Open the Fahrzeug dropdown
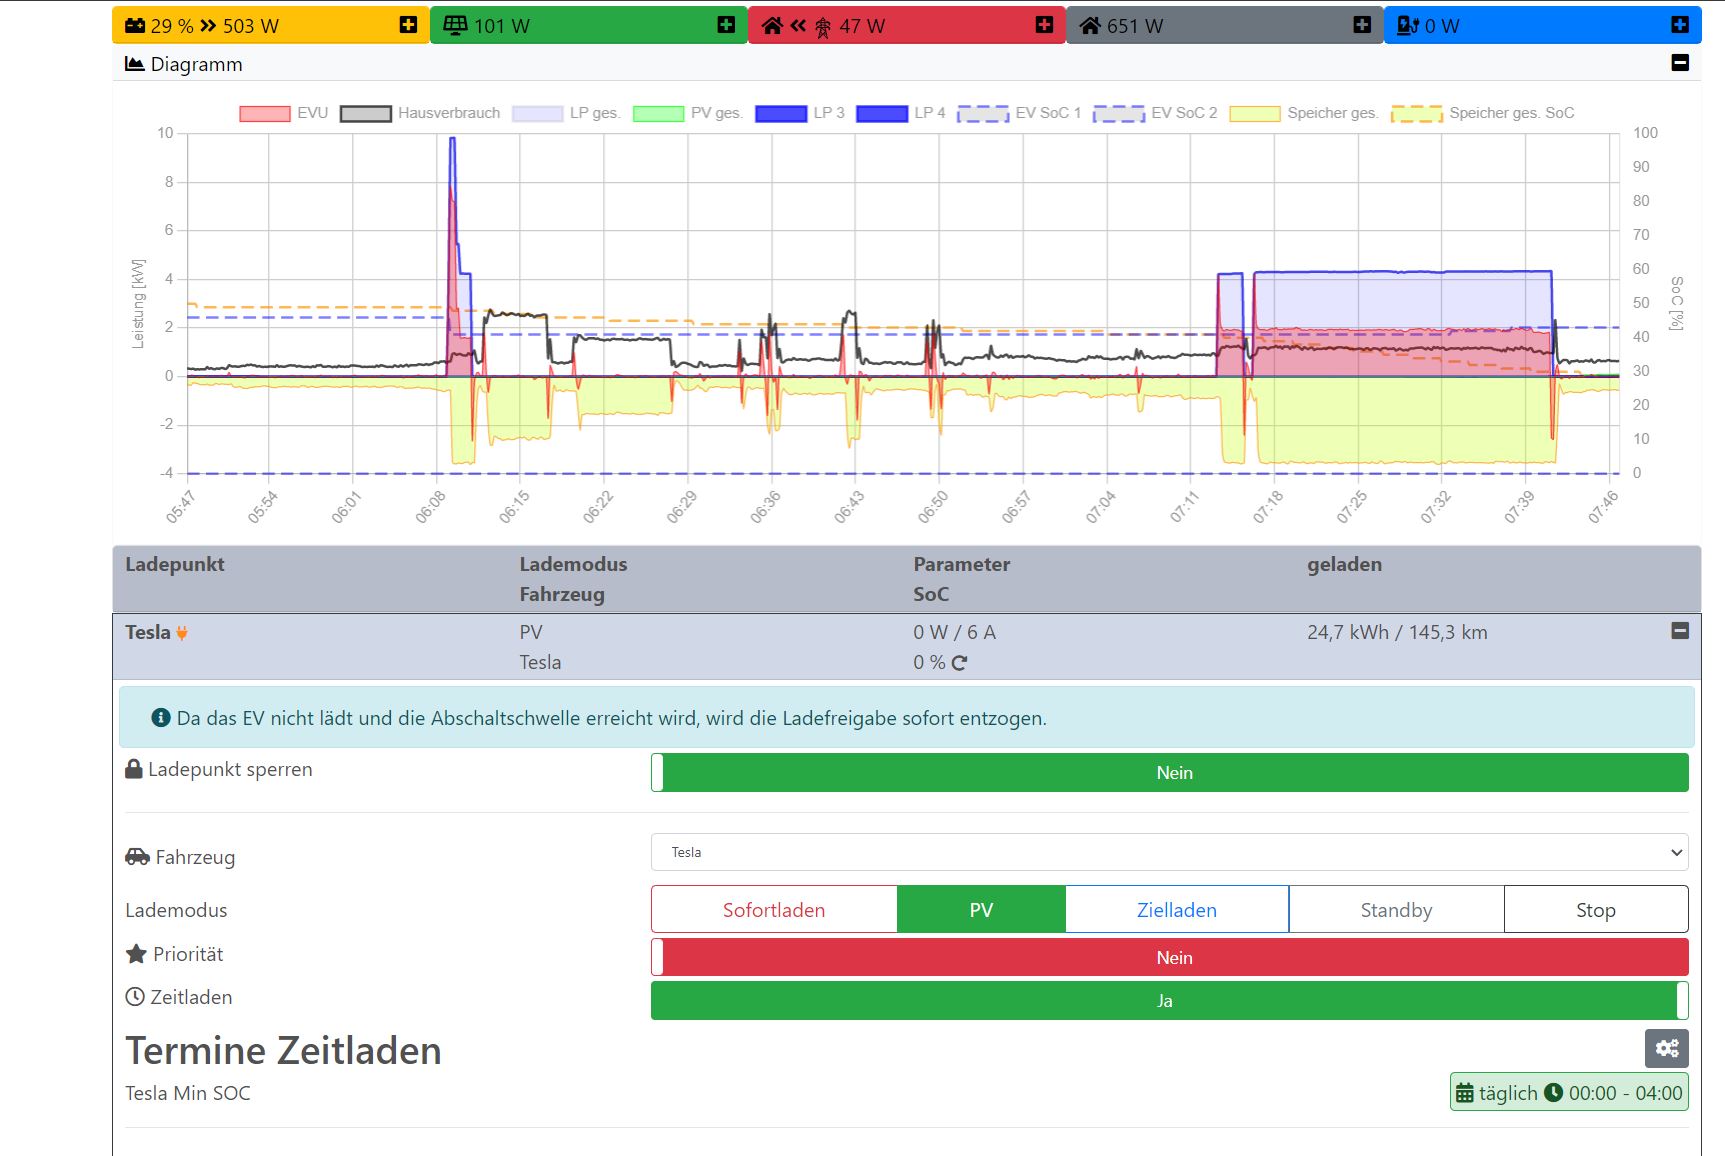 [1169, 853]
